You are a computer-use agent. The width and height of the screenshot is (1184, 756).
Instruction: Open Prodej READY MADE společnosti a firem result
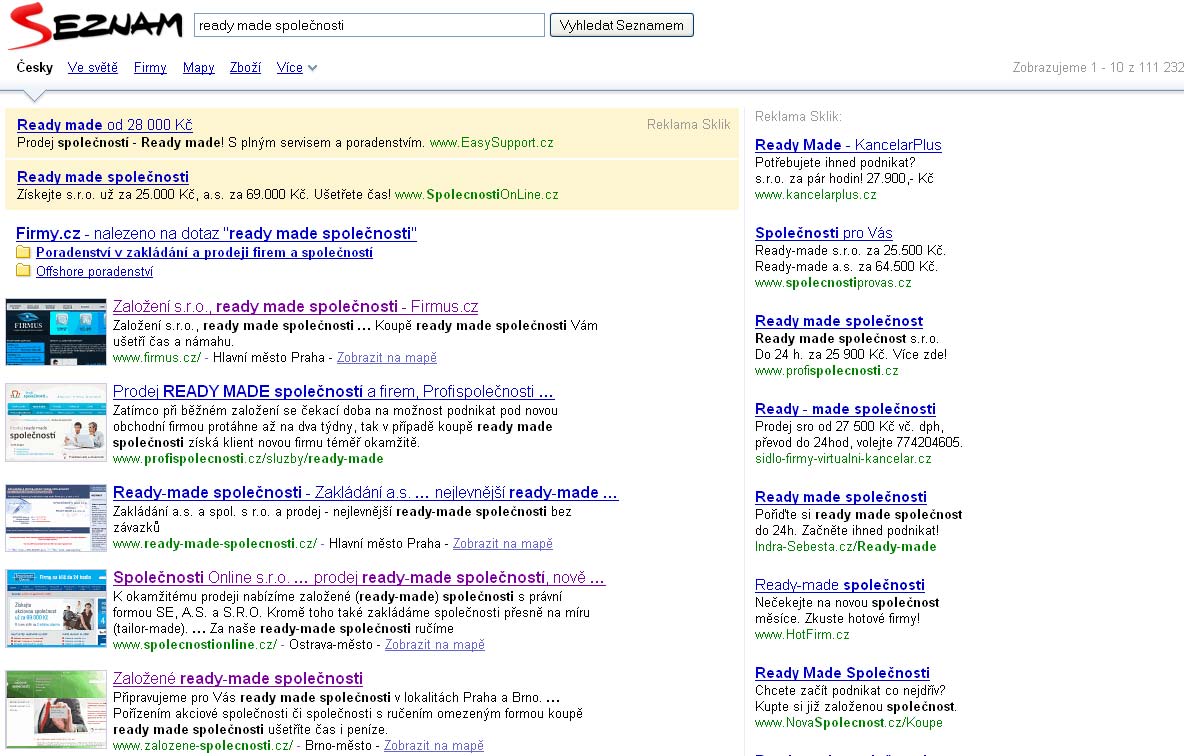333,391
